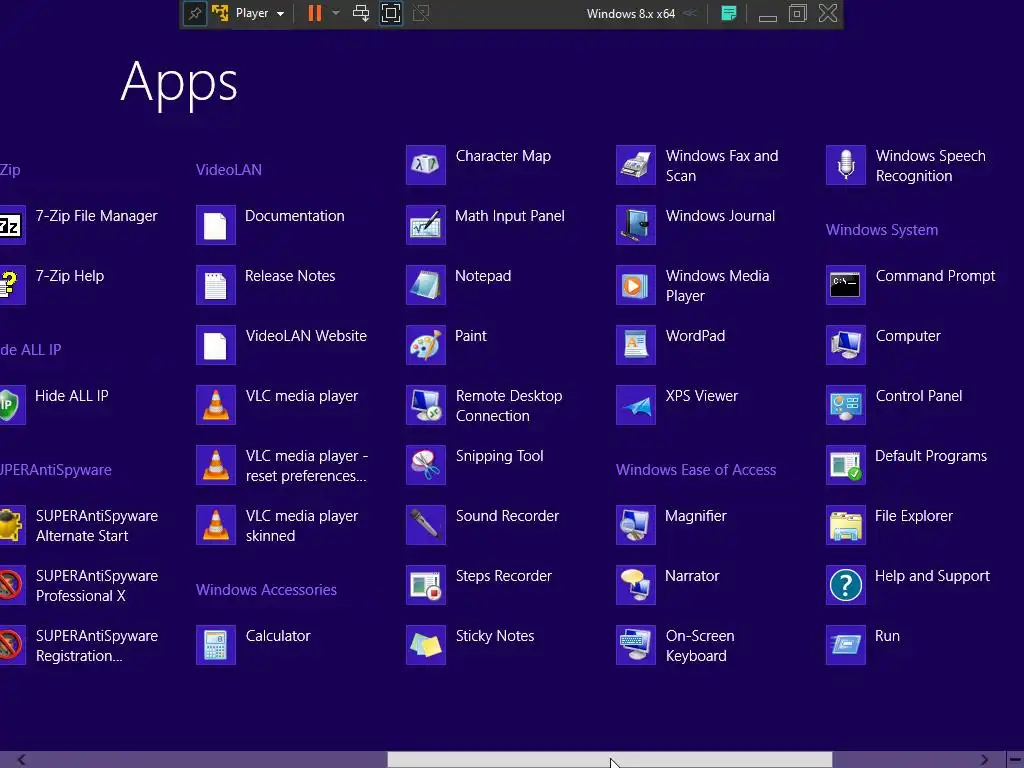Open Windows Speech Recognition microphone icon
The height and width of the screenshot is (768, 1024).
click(846, 165)
